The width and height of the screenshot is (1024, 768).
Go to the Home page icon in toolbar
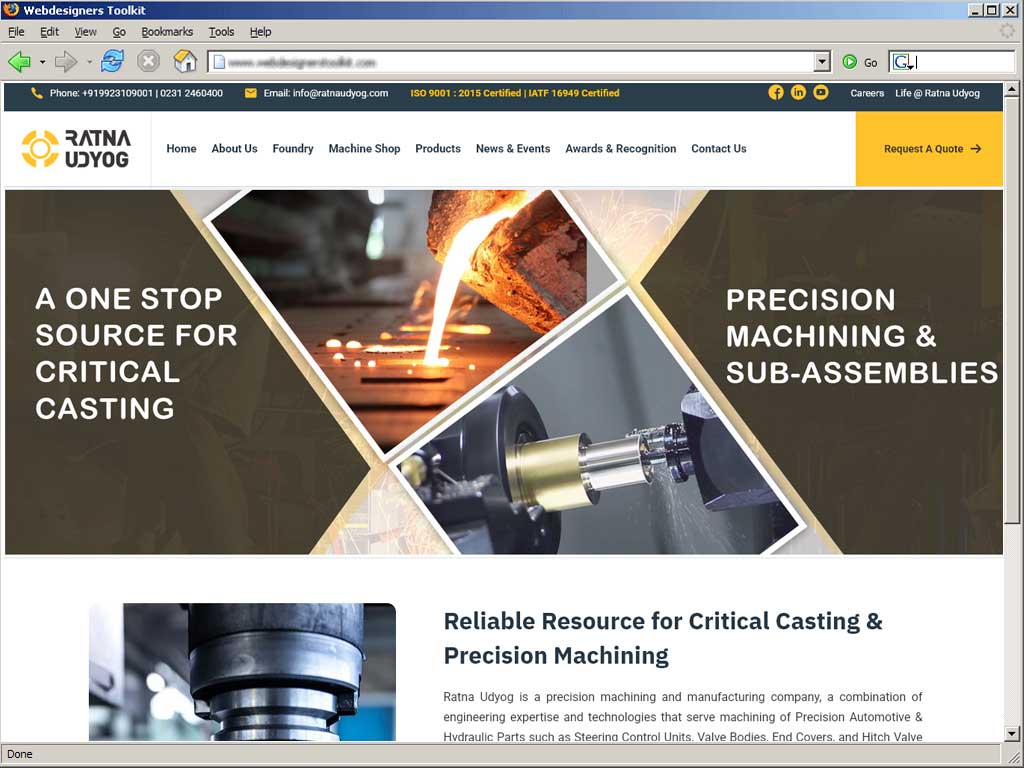[185, 61]
